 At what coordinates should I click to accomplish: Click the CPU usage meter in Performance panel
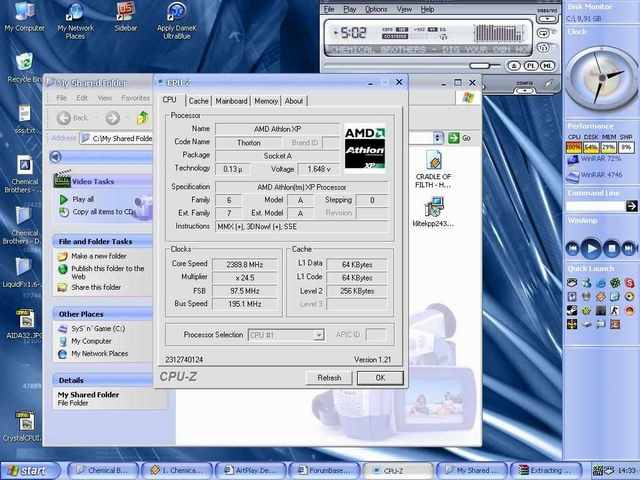[x=573, y=147]
